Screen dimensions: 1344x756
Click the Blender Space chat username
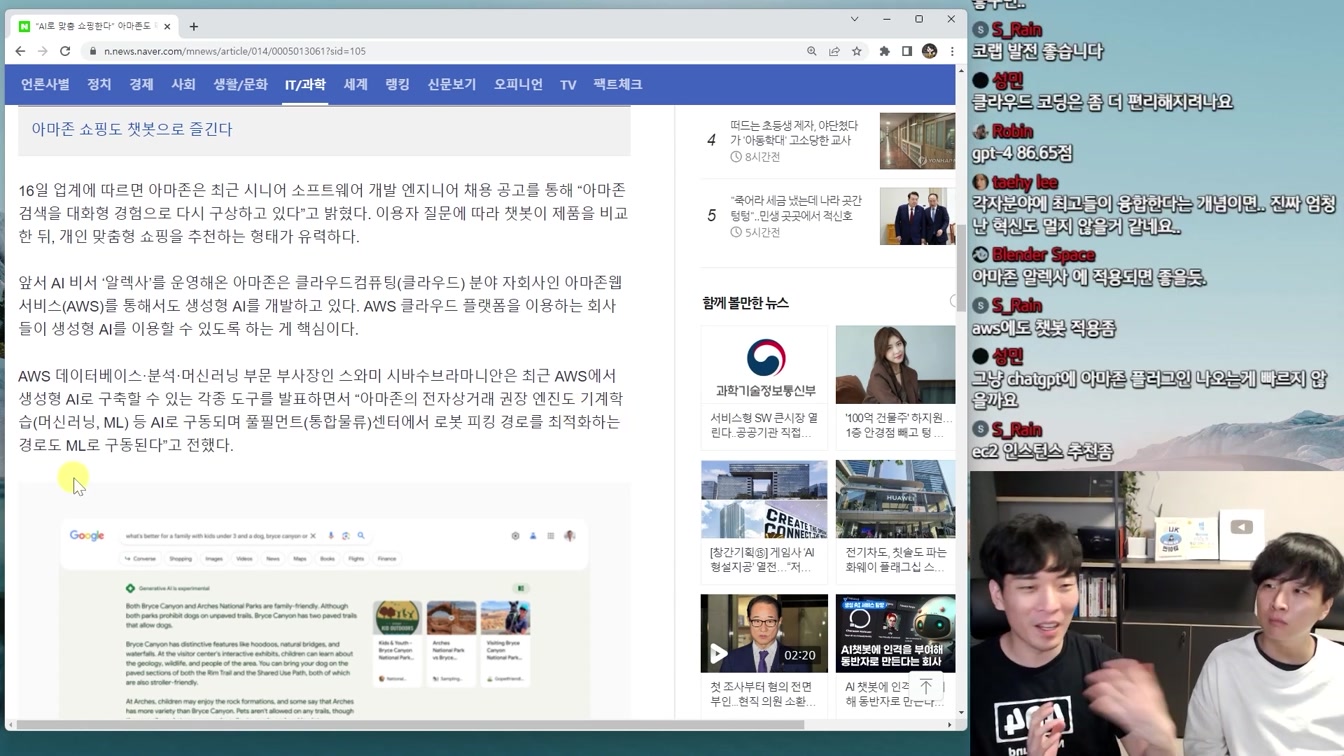pyautogui.click(x=1043, y=255)
